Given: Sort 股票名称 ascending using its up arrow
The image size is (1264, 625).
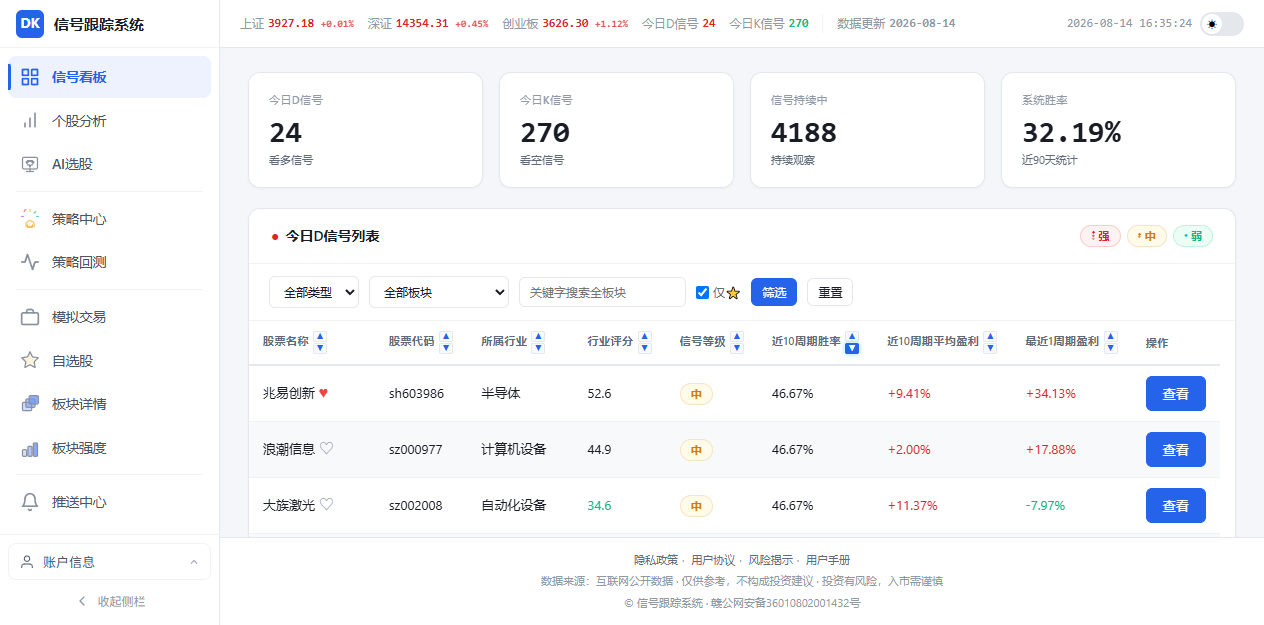Looking at the screenshot, I should pyautogui.click(x=320, y=337).
